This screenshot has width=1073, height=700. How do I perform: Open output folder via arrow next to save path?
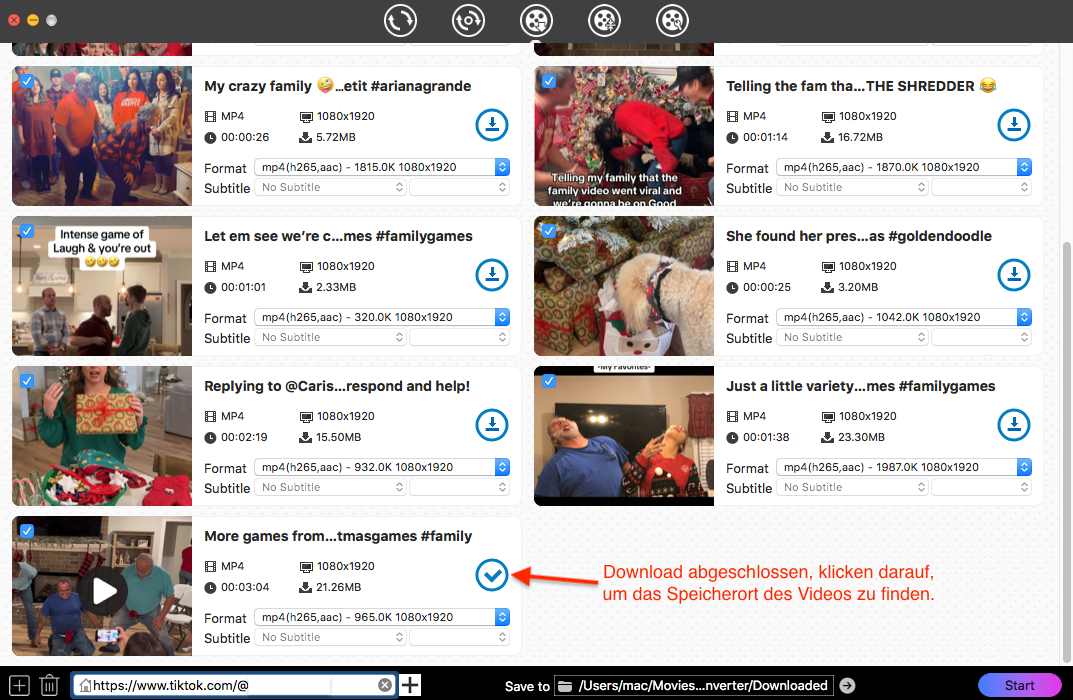click(x=847, y=685)
